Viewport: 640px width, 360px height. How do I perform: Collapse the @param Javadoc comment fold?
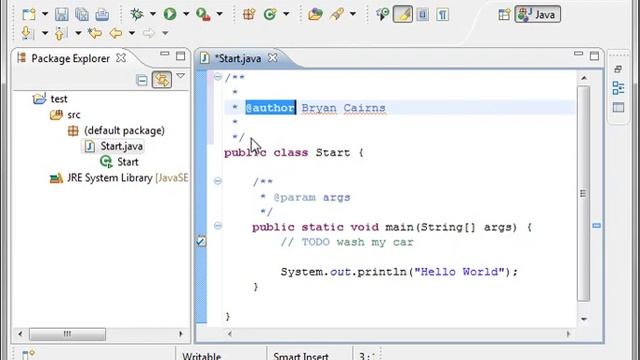[x=218, y=181]
